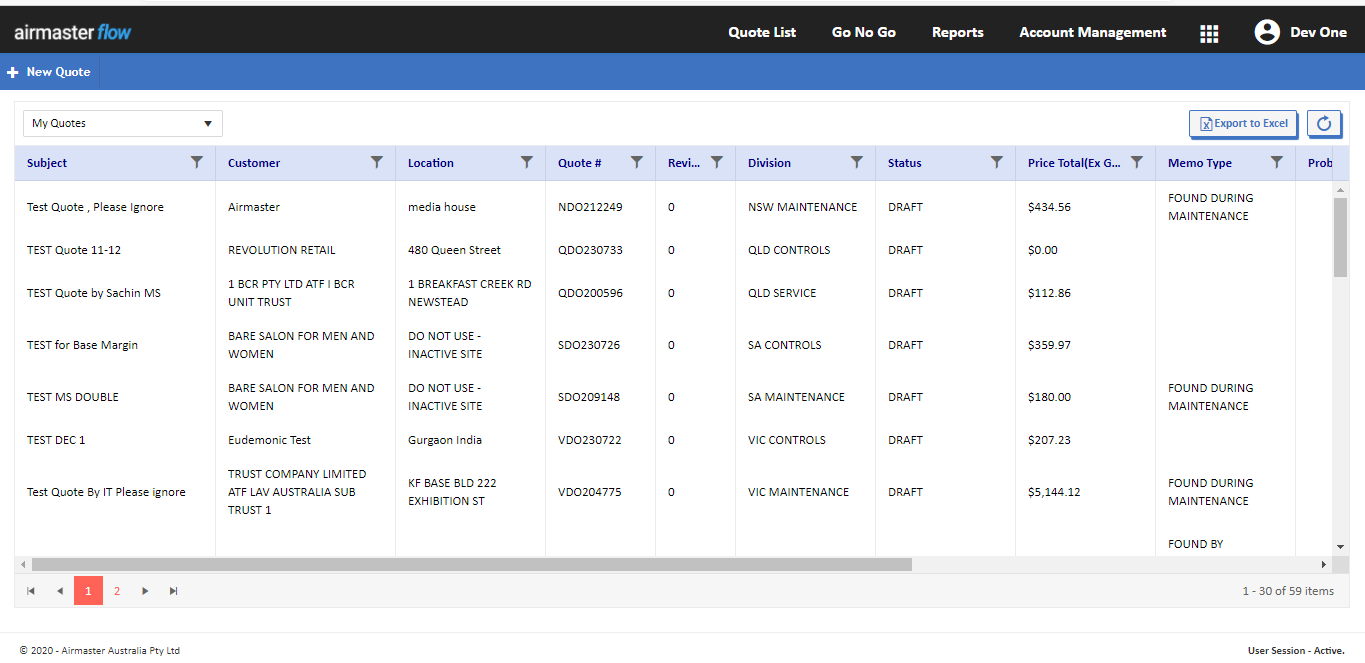The image size is (1365, 663).
Task: Sort by Division column header
Action: tap(769, 163)
